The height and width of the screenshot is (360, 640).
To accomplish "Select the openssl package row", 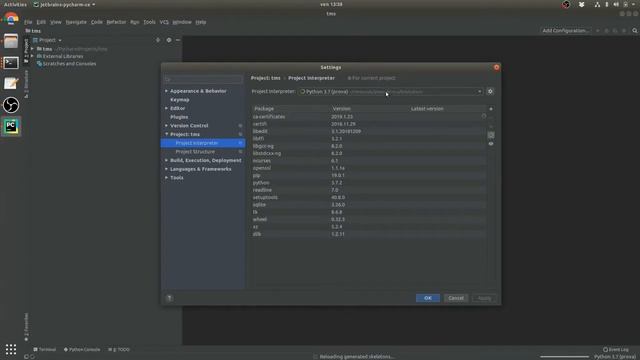I will pos(369,168).
